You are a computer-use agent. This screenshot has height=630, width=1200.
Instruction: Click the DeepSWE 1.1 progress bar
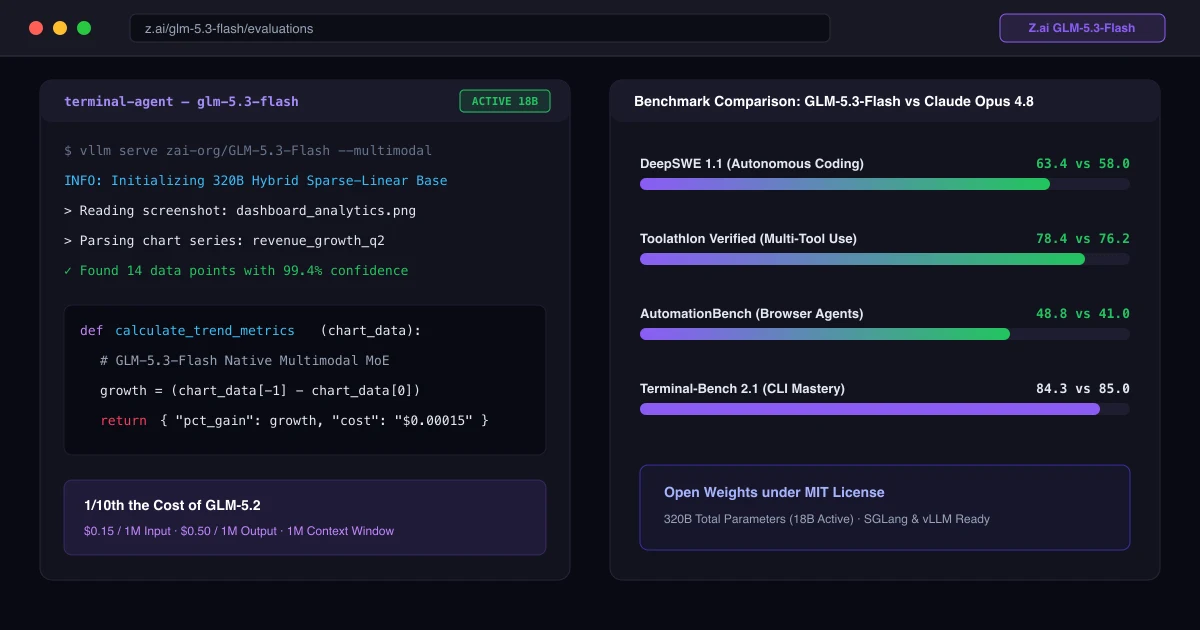885,184
